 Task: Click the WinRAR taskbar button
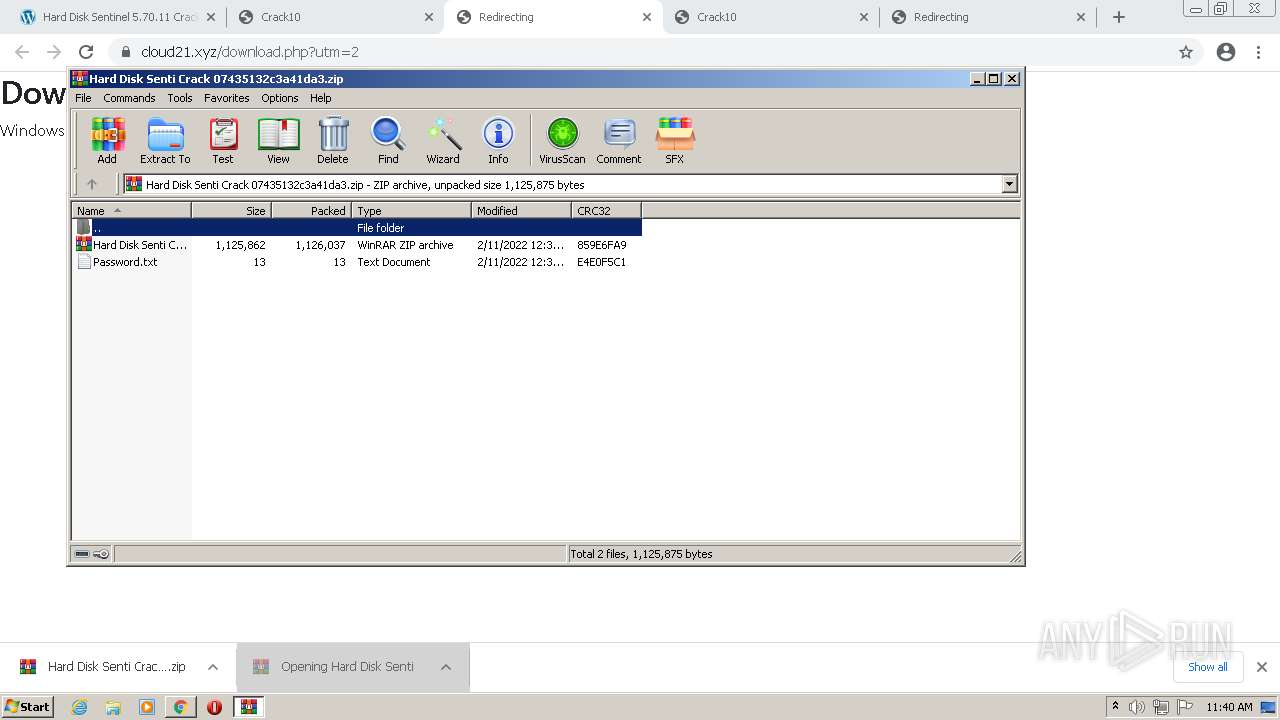click(x=248, y=707)
